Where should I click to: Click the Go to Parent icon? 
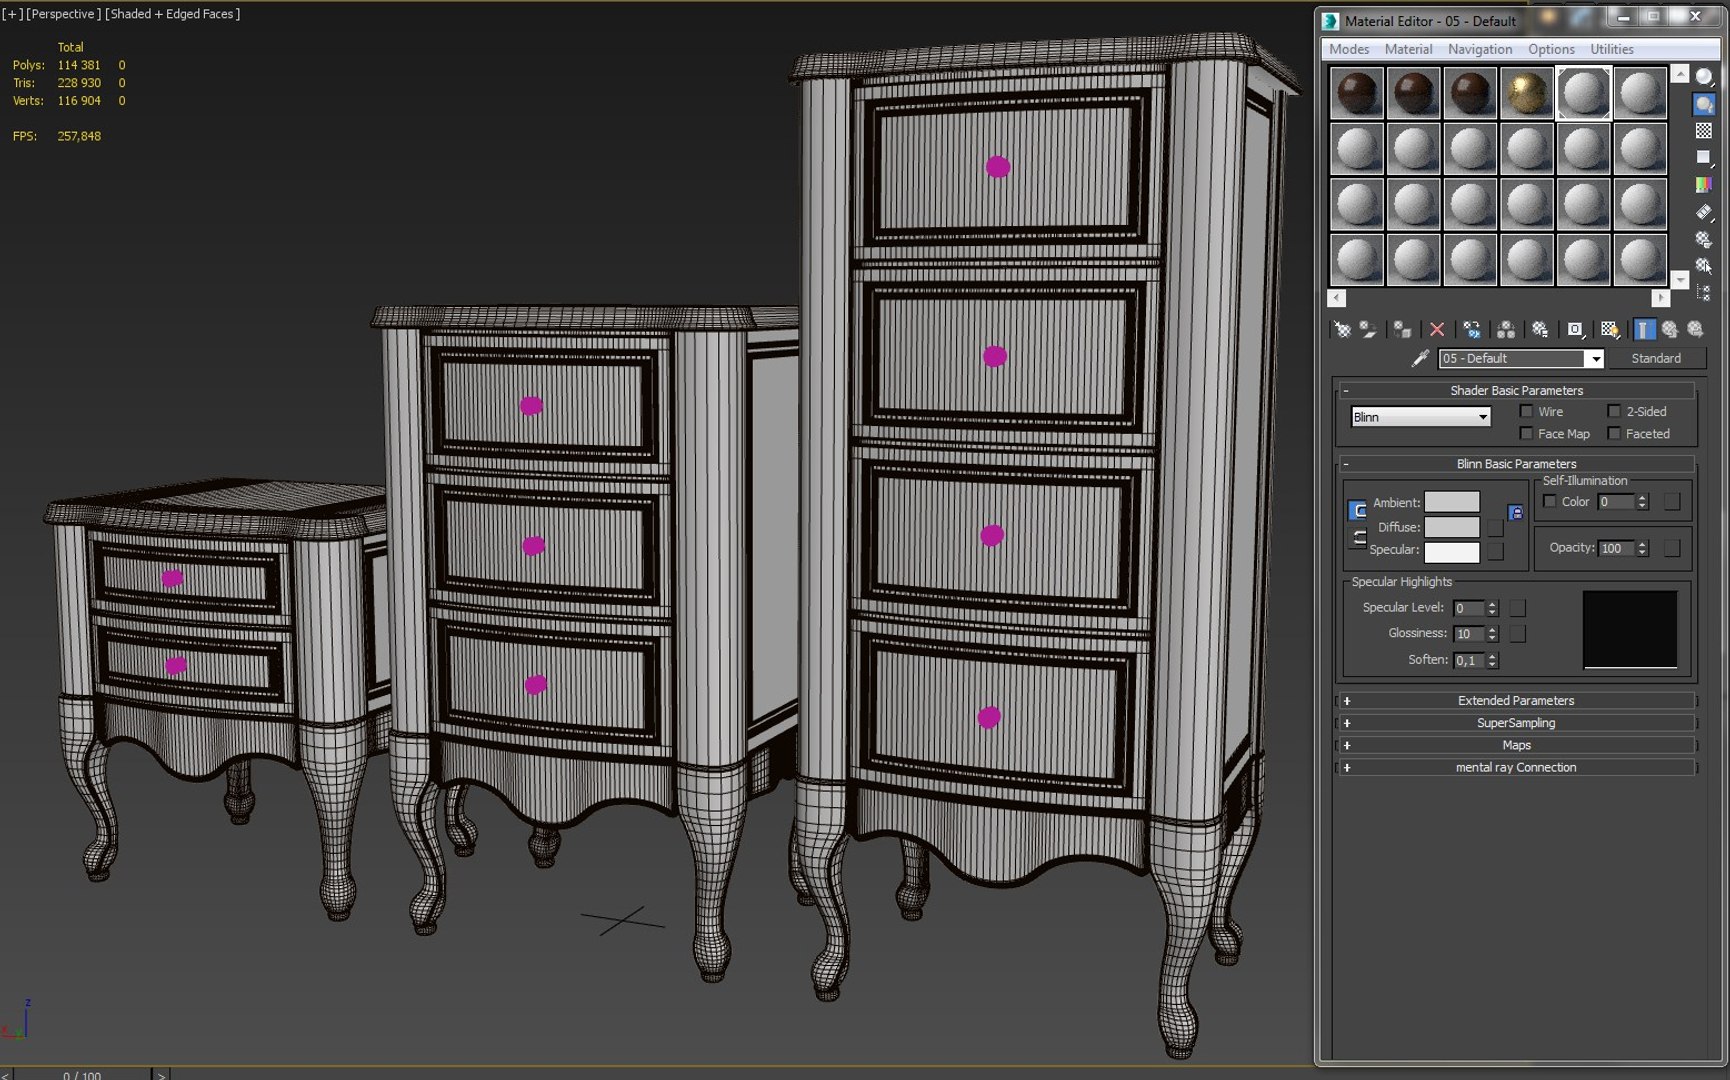[x=1670, y=329]
